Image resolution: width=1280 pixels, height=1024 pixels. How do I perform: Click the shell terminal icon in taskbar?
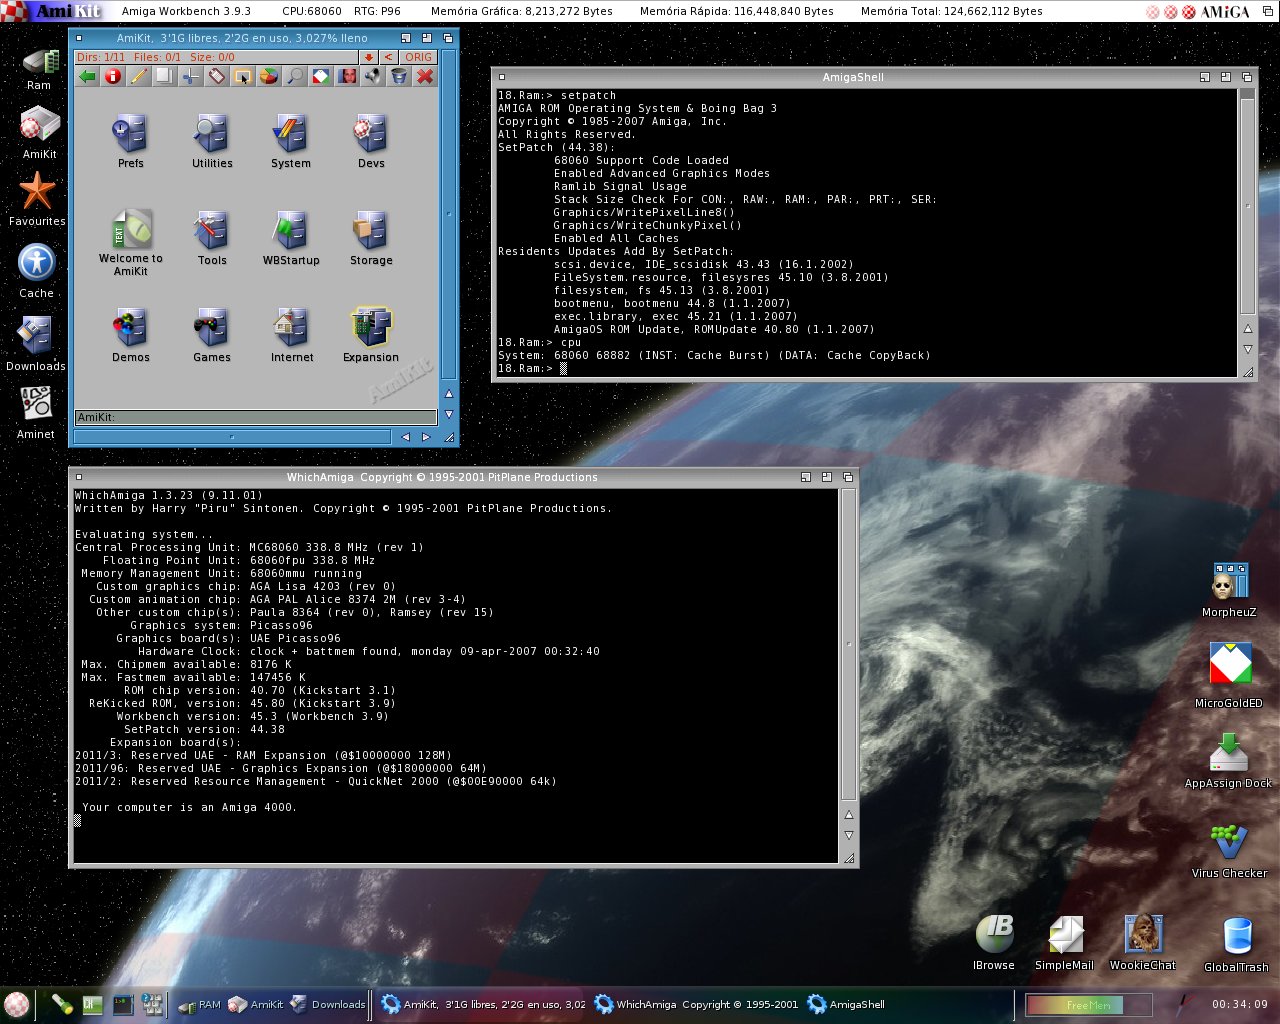[123, 1004]
